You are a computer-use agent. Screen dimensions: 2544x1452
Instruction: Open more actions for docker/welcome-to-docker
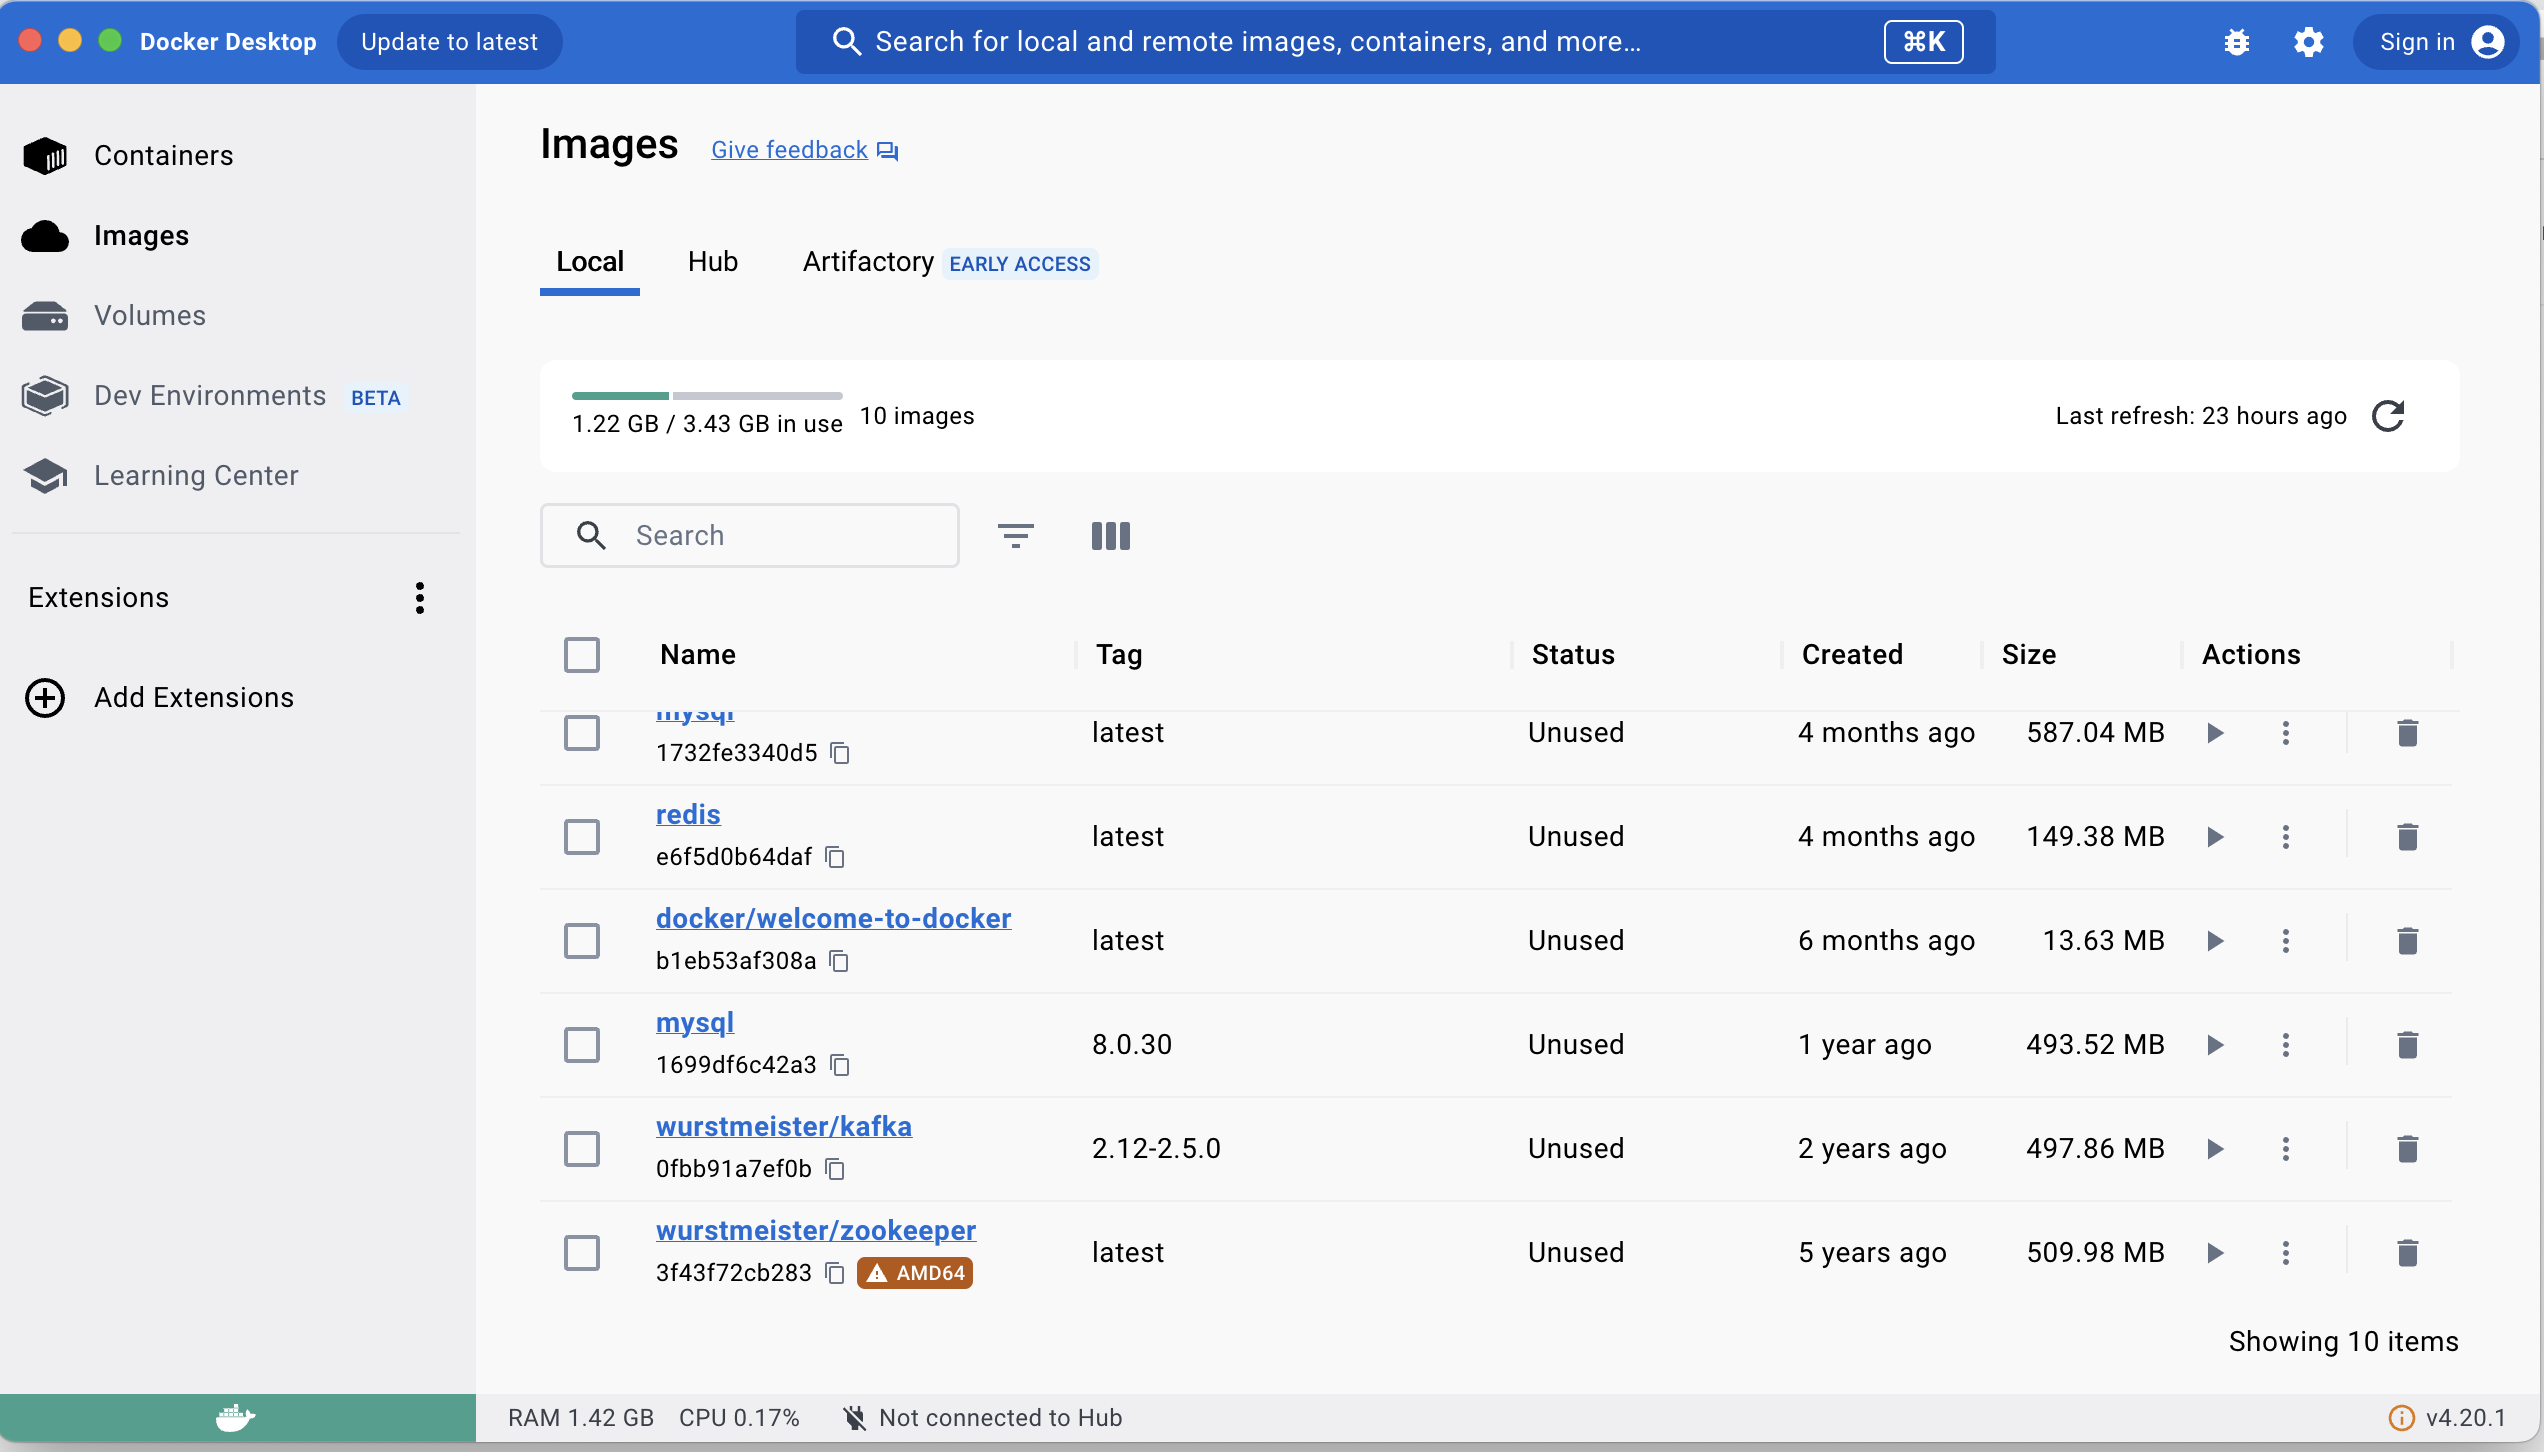[x=2285, y=940]
